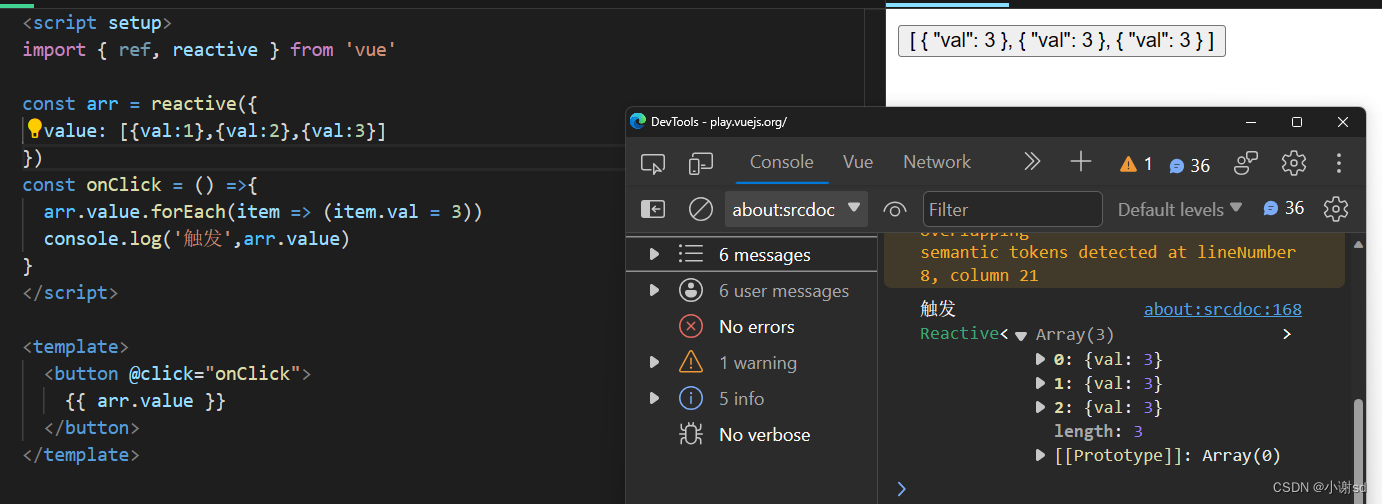Select the inspect element picker icon
Image resolution: width=1382 pixels, height=504 pixels.
pyautogui.click(x=653, y=164)
